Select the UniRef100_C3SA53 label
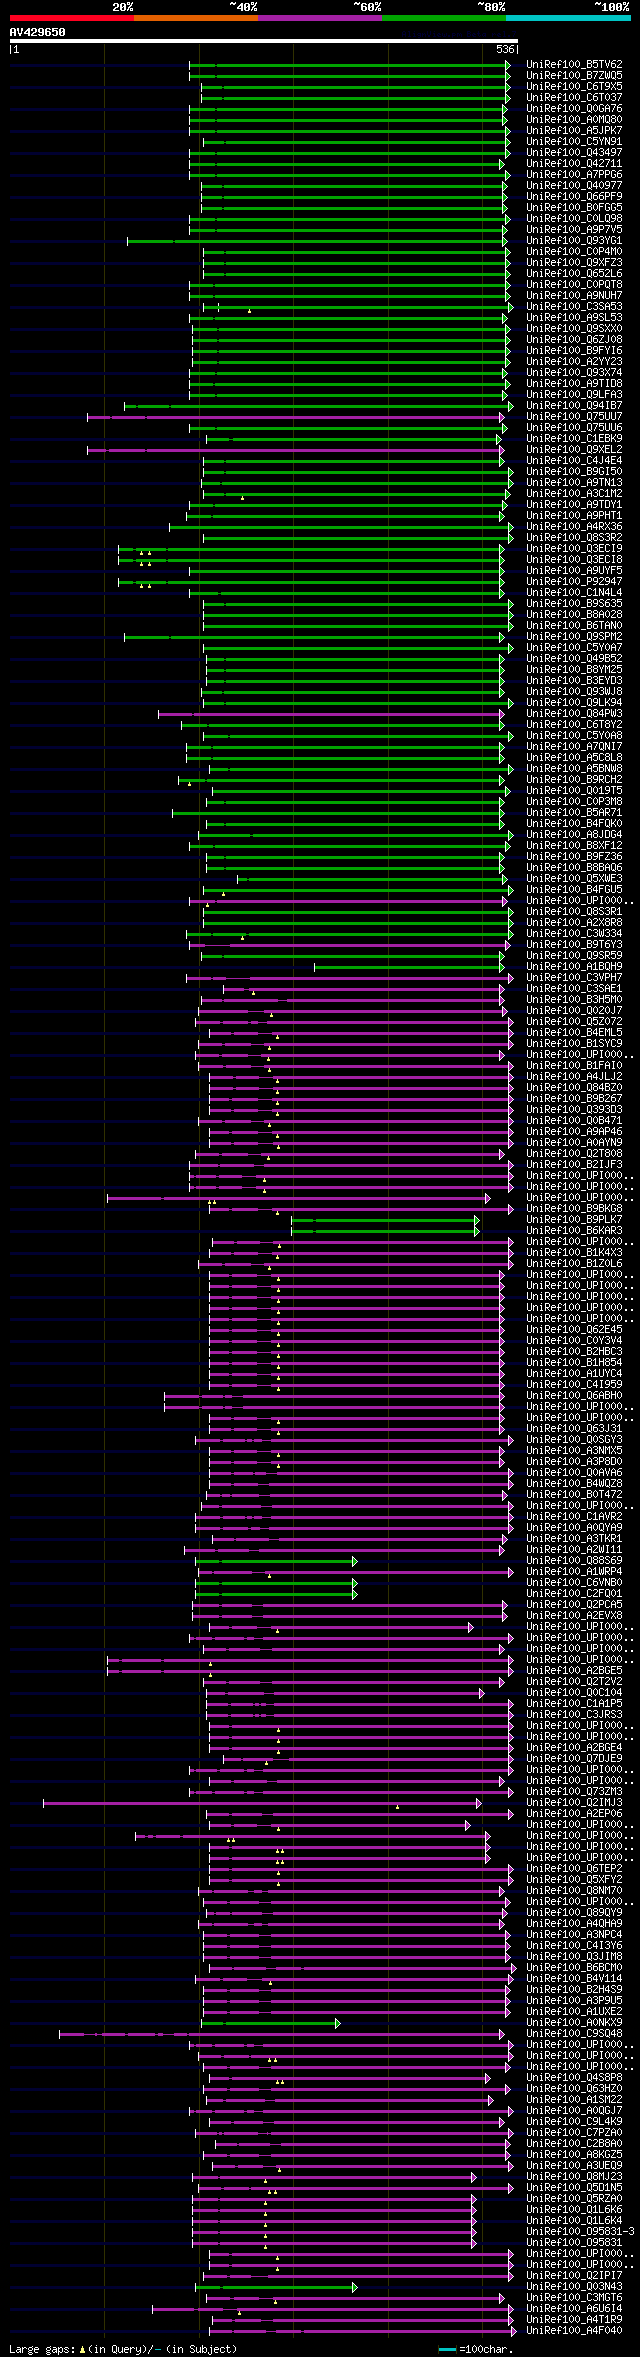The image size is (640, 2357). tap(574, 307)
